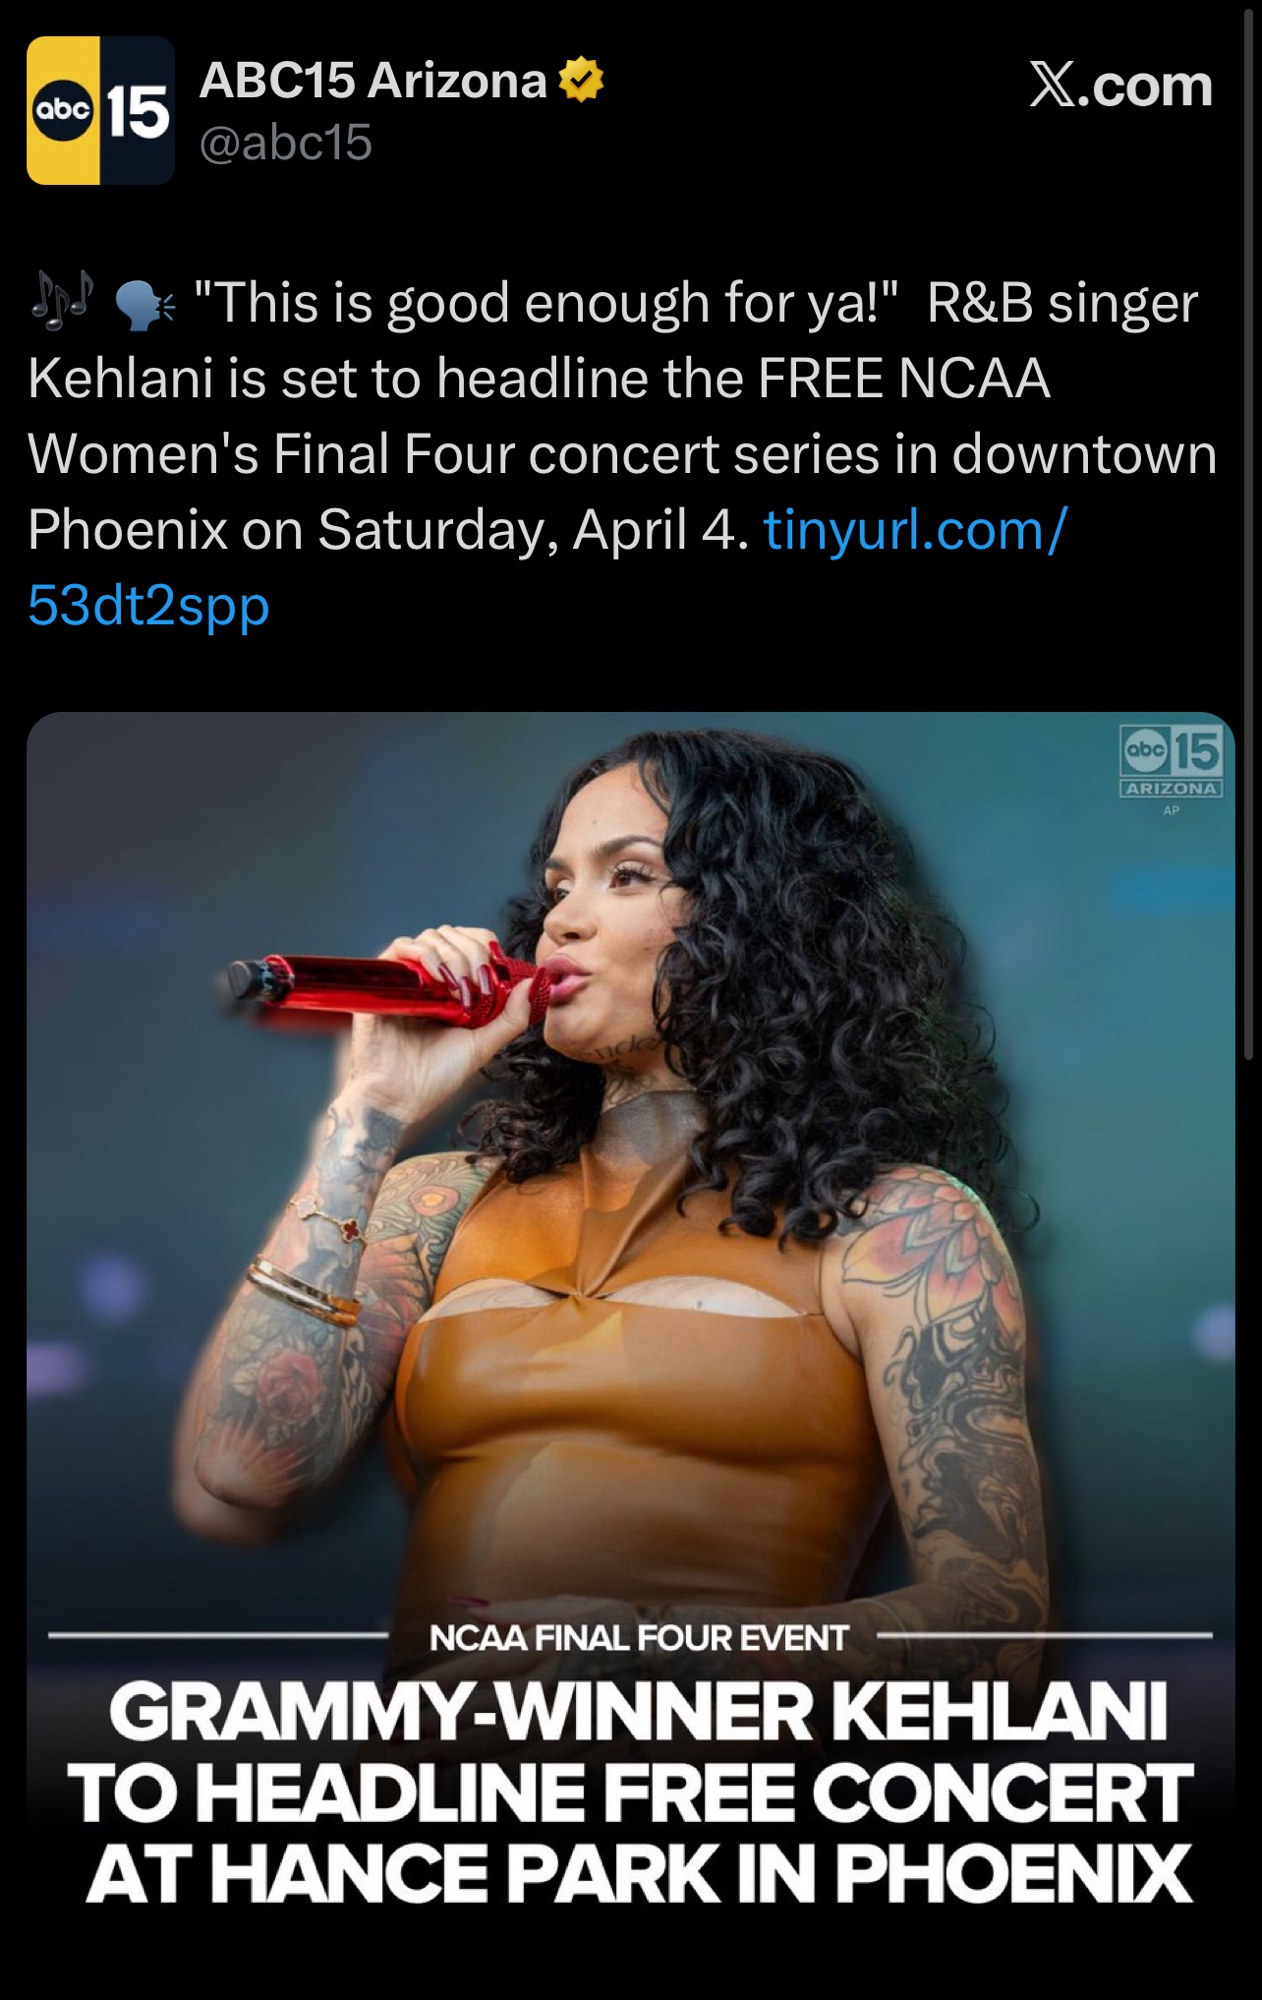The image size is (1262, 2000).
Task: Click the tweet text mentioning Kehlani
Action: (x=622, y=454)
